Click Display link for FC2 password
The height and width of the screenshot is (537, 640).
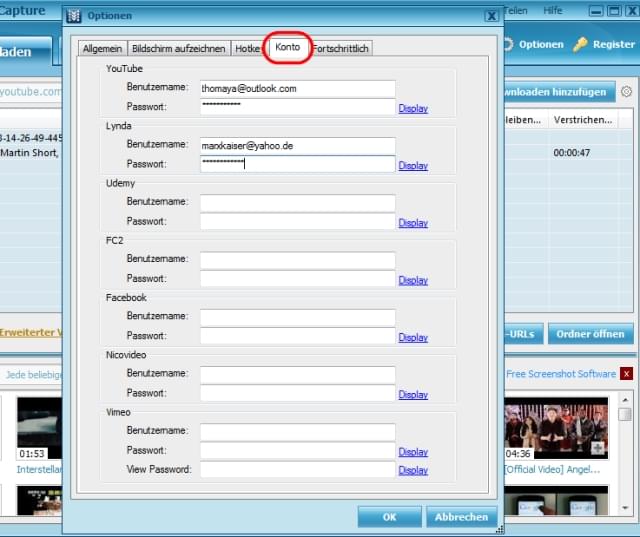pos(413,280)
